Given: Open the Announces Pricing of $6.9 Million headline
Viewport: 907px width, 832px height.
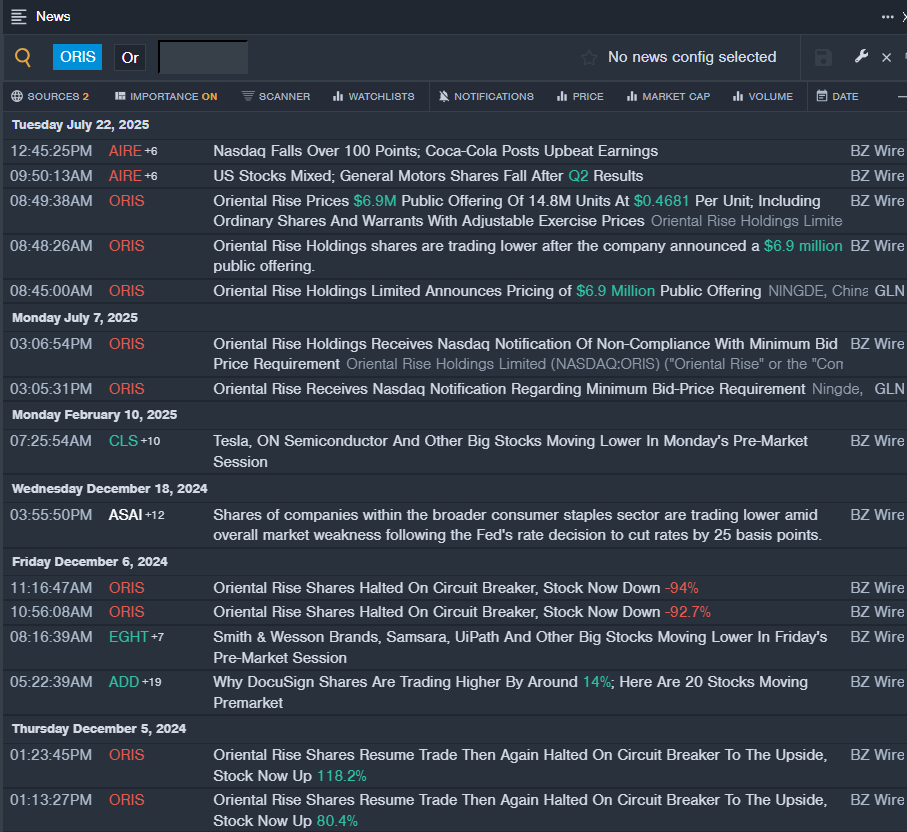Looking at the screenshot, I should tap(487, 291).
